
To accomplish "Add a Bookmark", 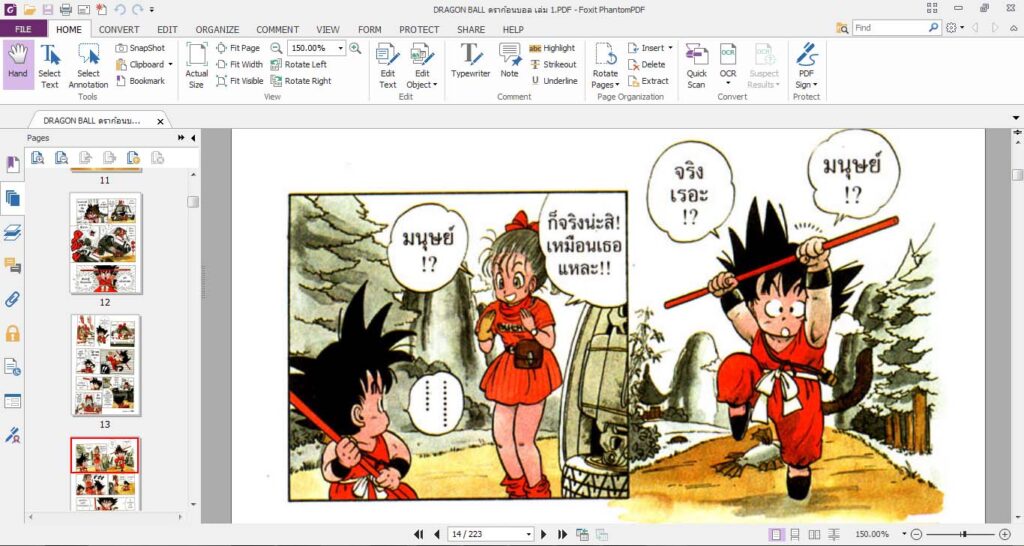I will tap(140, 81).
